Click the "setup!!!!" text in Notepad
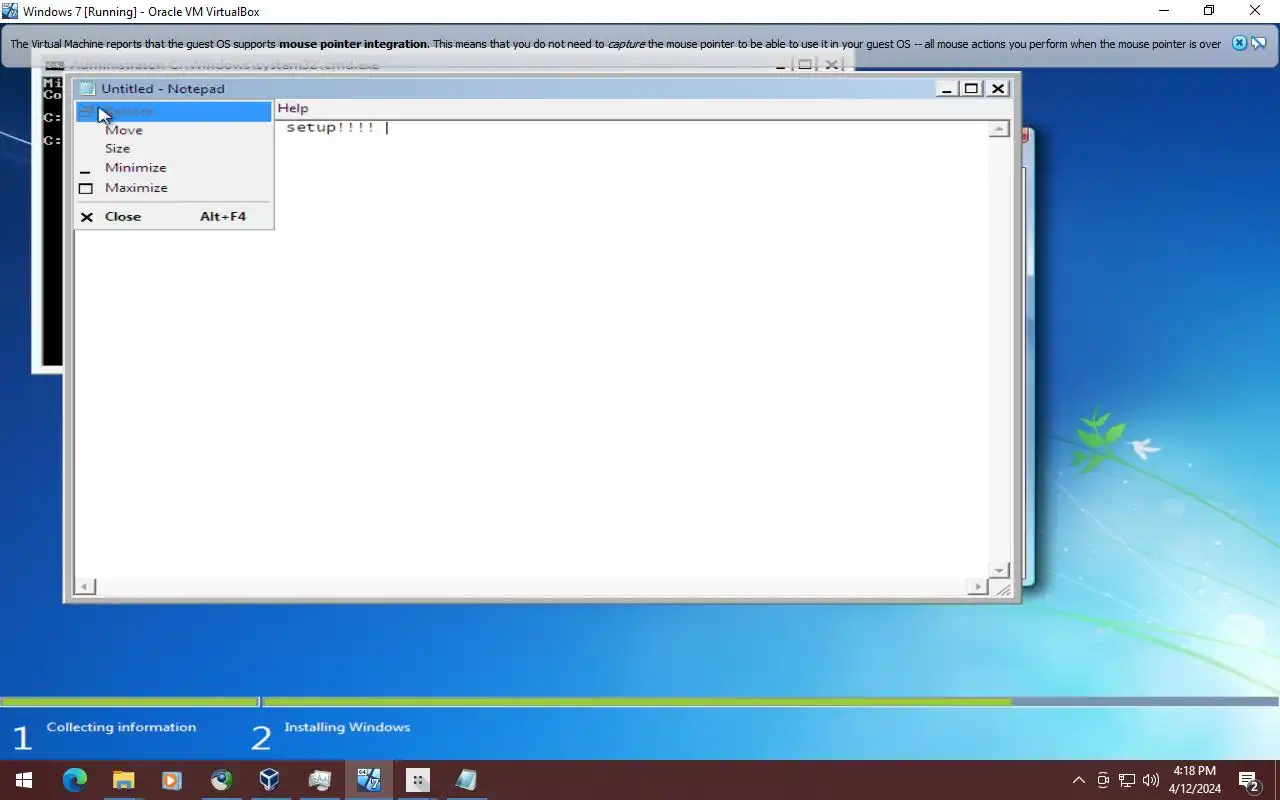Image resolution: width=1280 pixels, height=800 pixels. (330, 128)
